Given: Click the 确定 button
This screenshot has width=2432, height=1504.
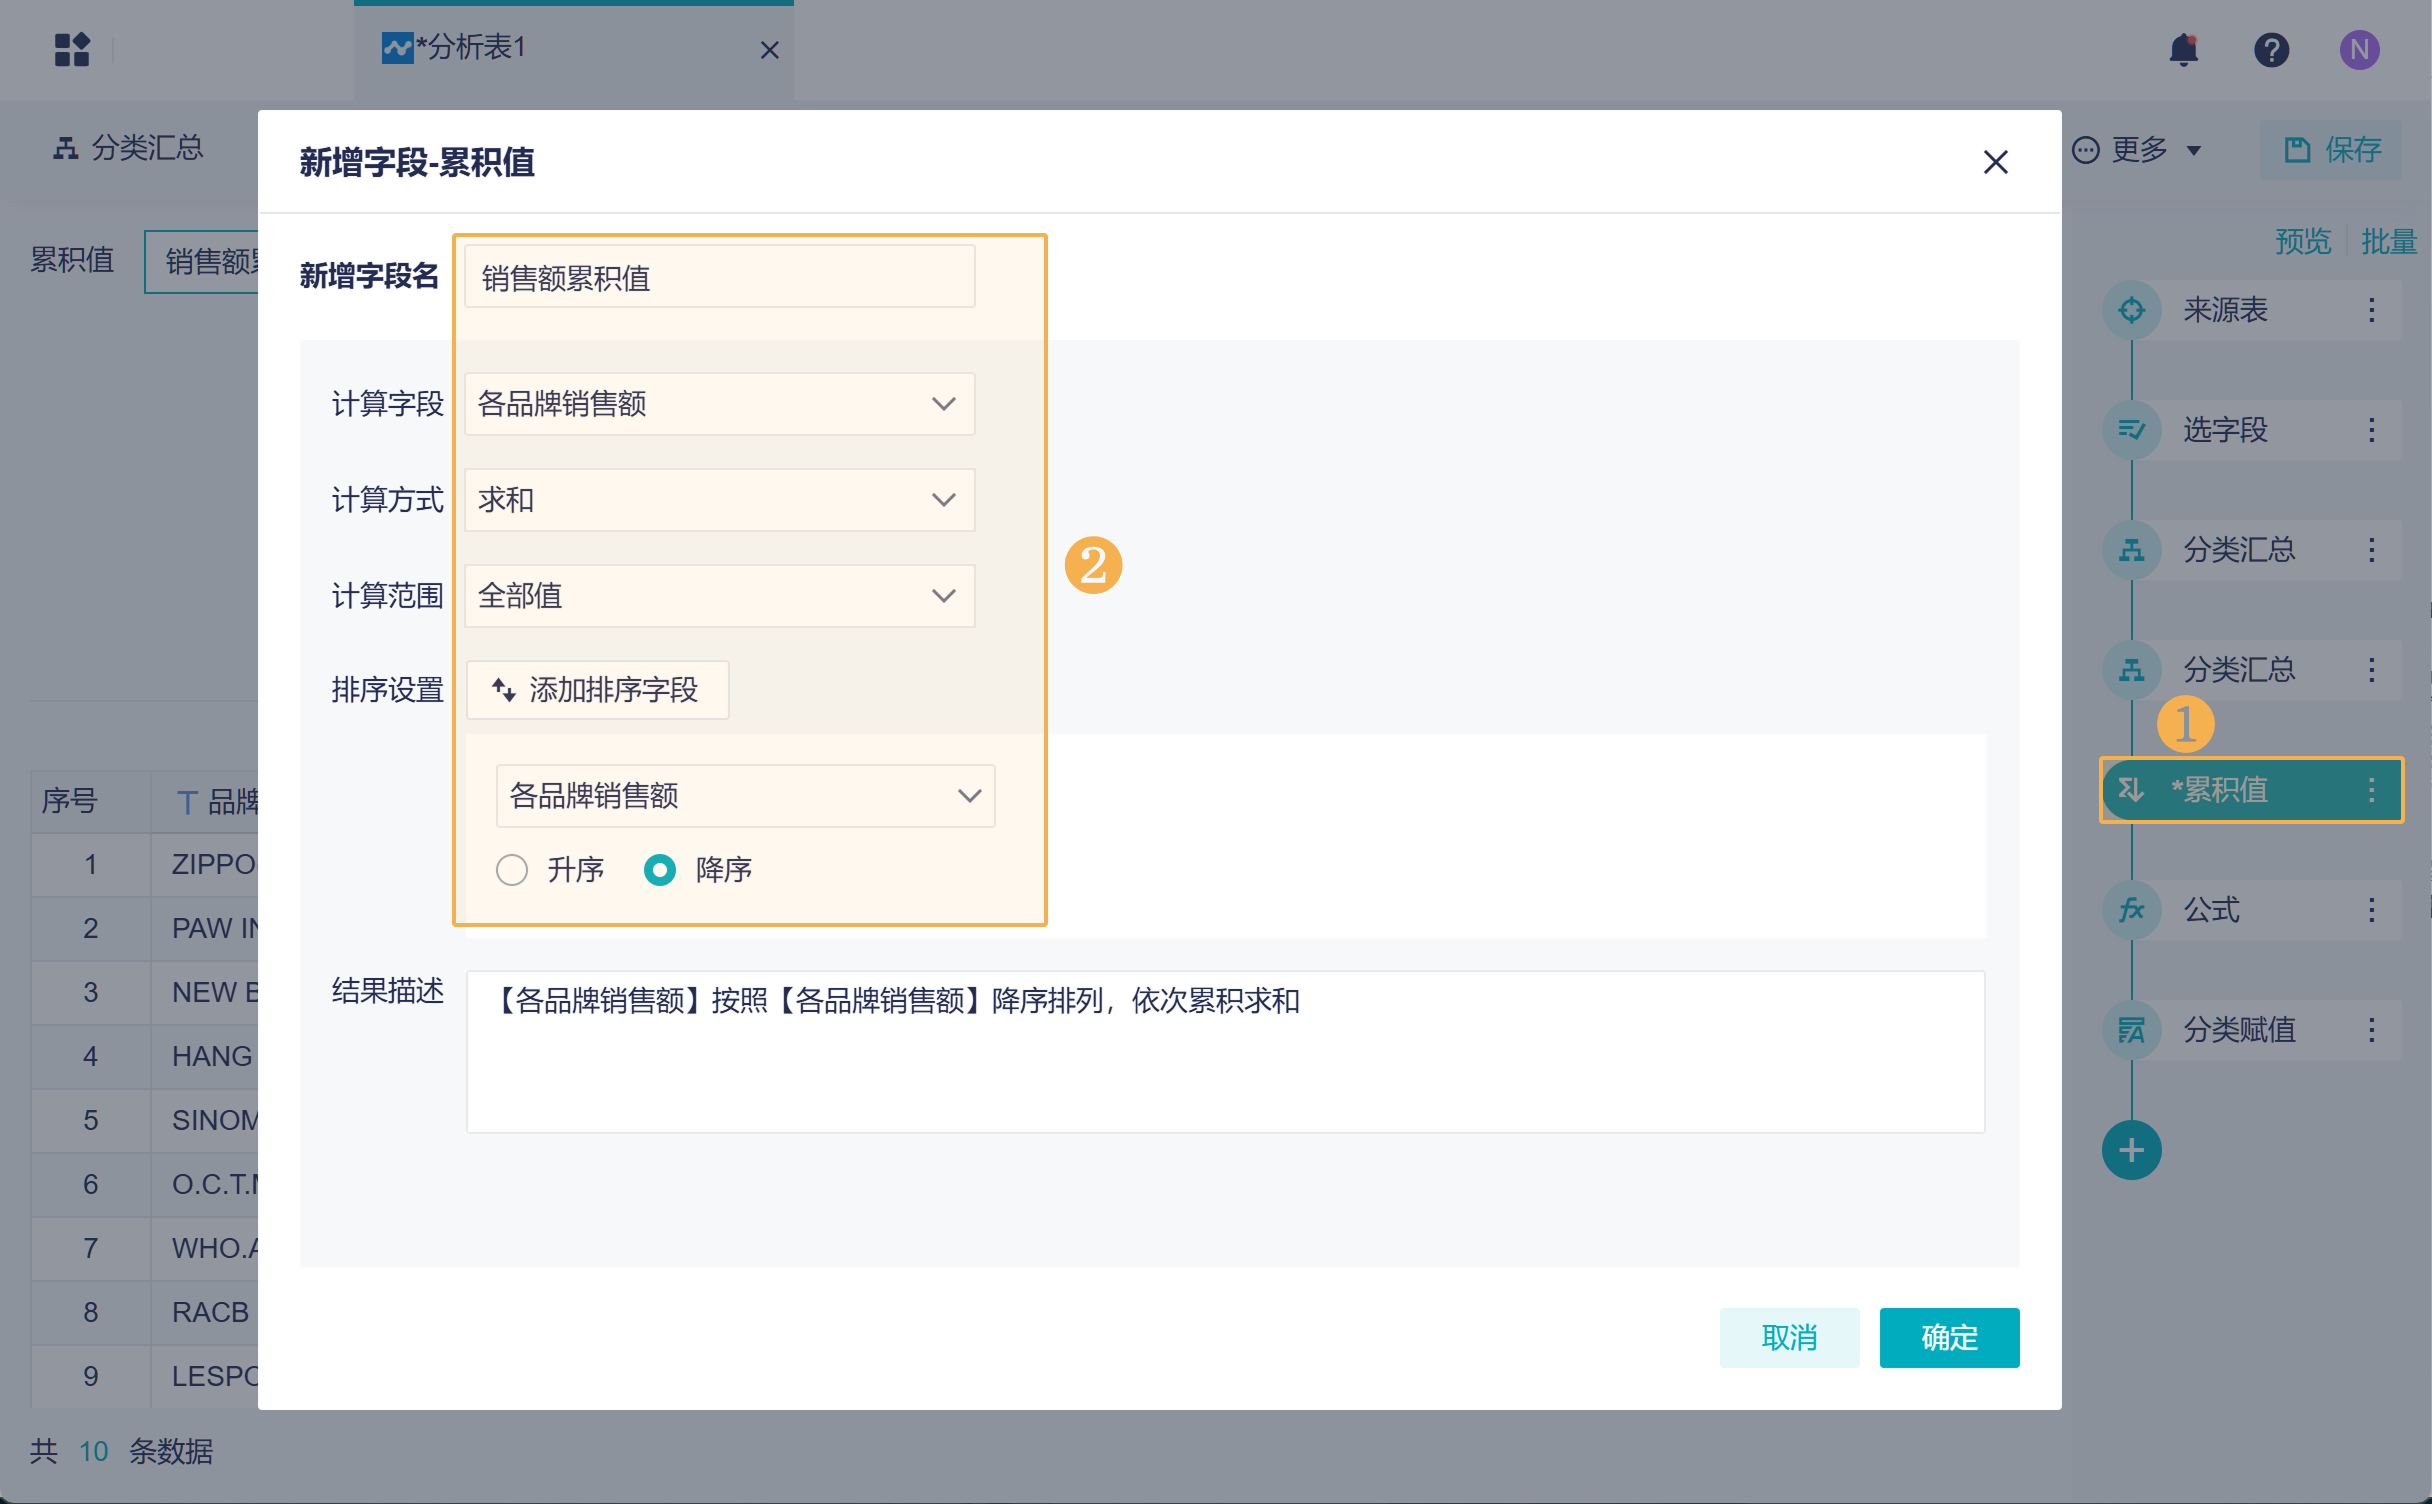Looking at the screenshot, I should 1948,1337.
